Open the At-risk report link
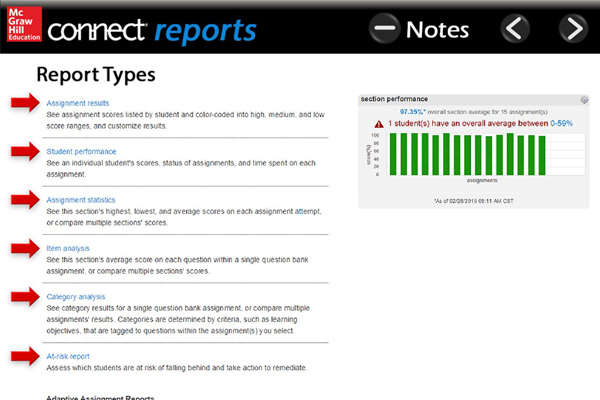 (68, 356)
